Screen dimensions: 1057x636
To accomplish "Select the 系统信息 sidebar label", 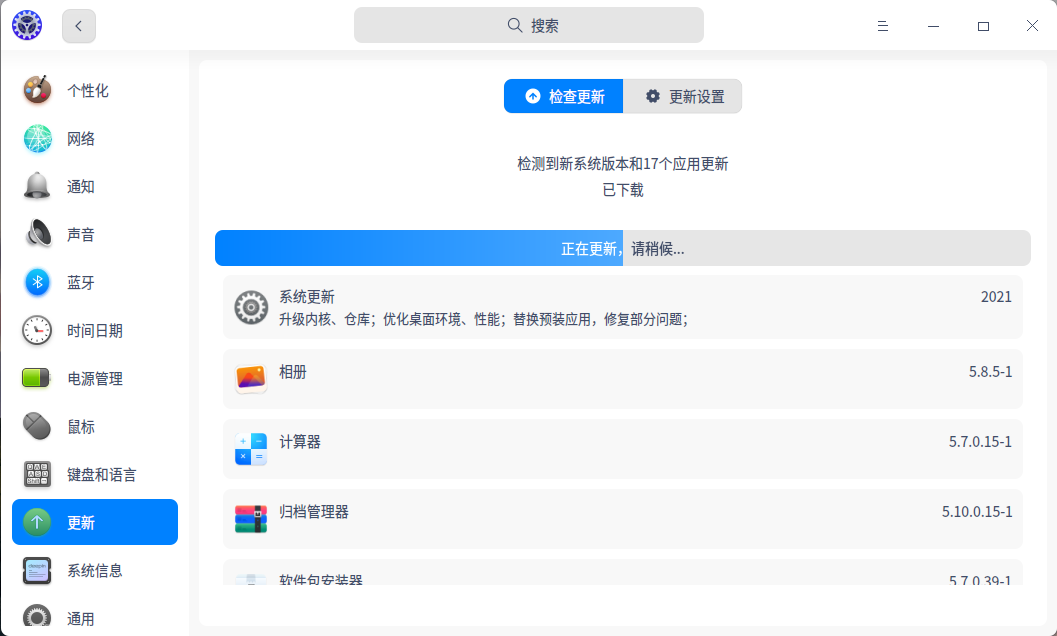I will 95,571.
